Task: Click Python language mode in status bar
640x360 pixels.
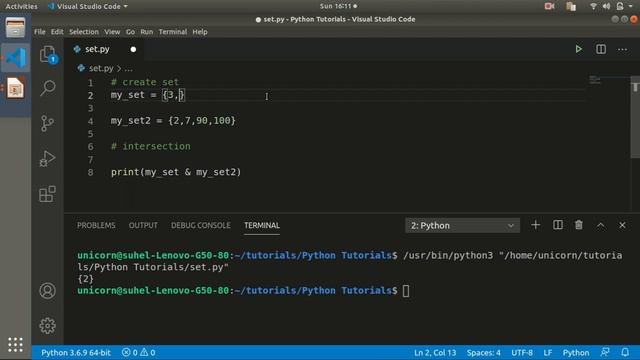Action: (x=576, y=352)
